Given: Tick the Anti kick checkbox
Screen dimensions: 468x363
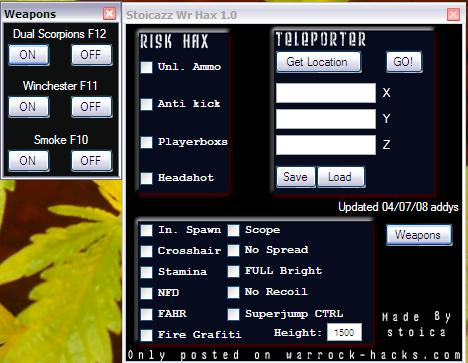Looking at the screenshot, I should (x=146, y=104).
